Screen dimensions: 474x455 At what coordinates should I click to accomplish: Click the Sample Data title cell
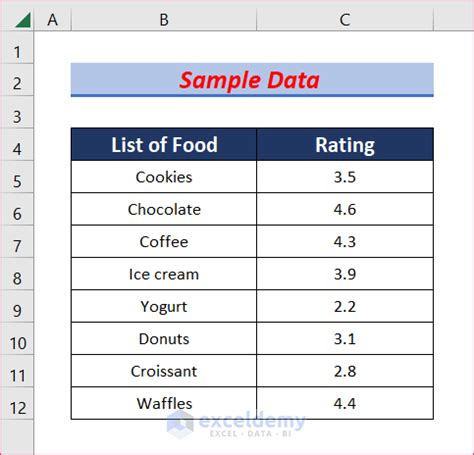[252, 80]
